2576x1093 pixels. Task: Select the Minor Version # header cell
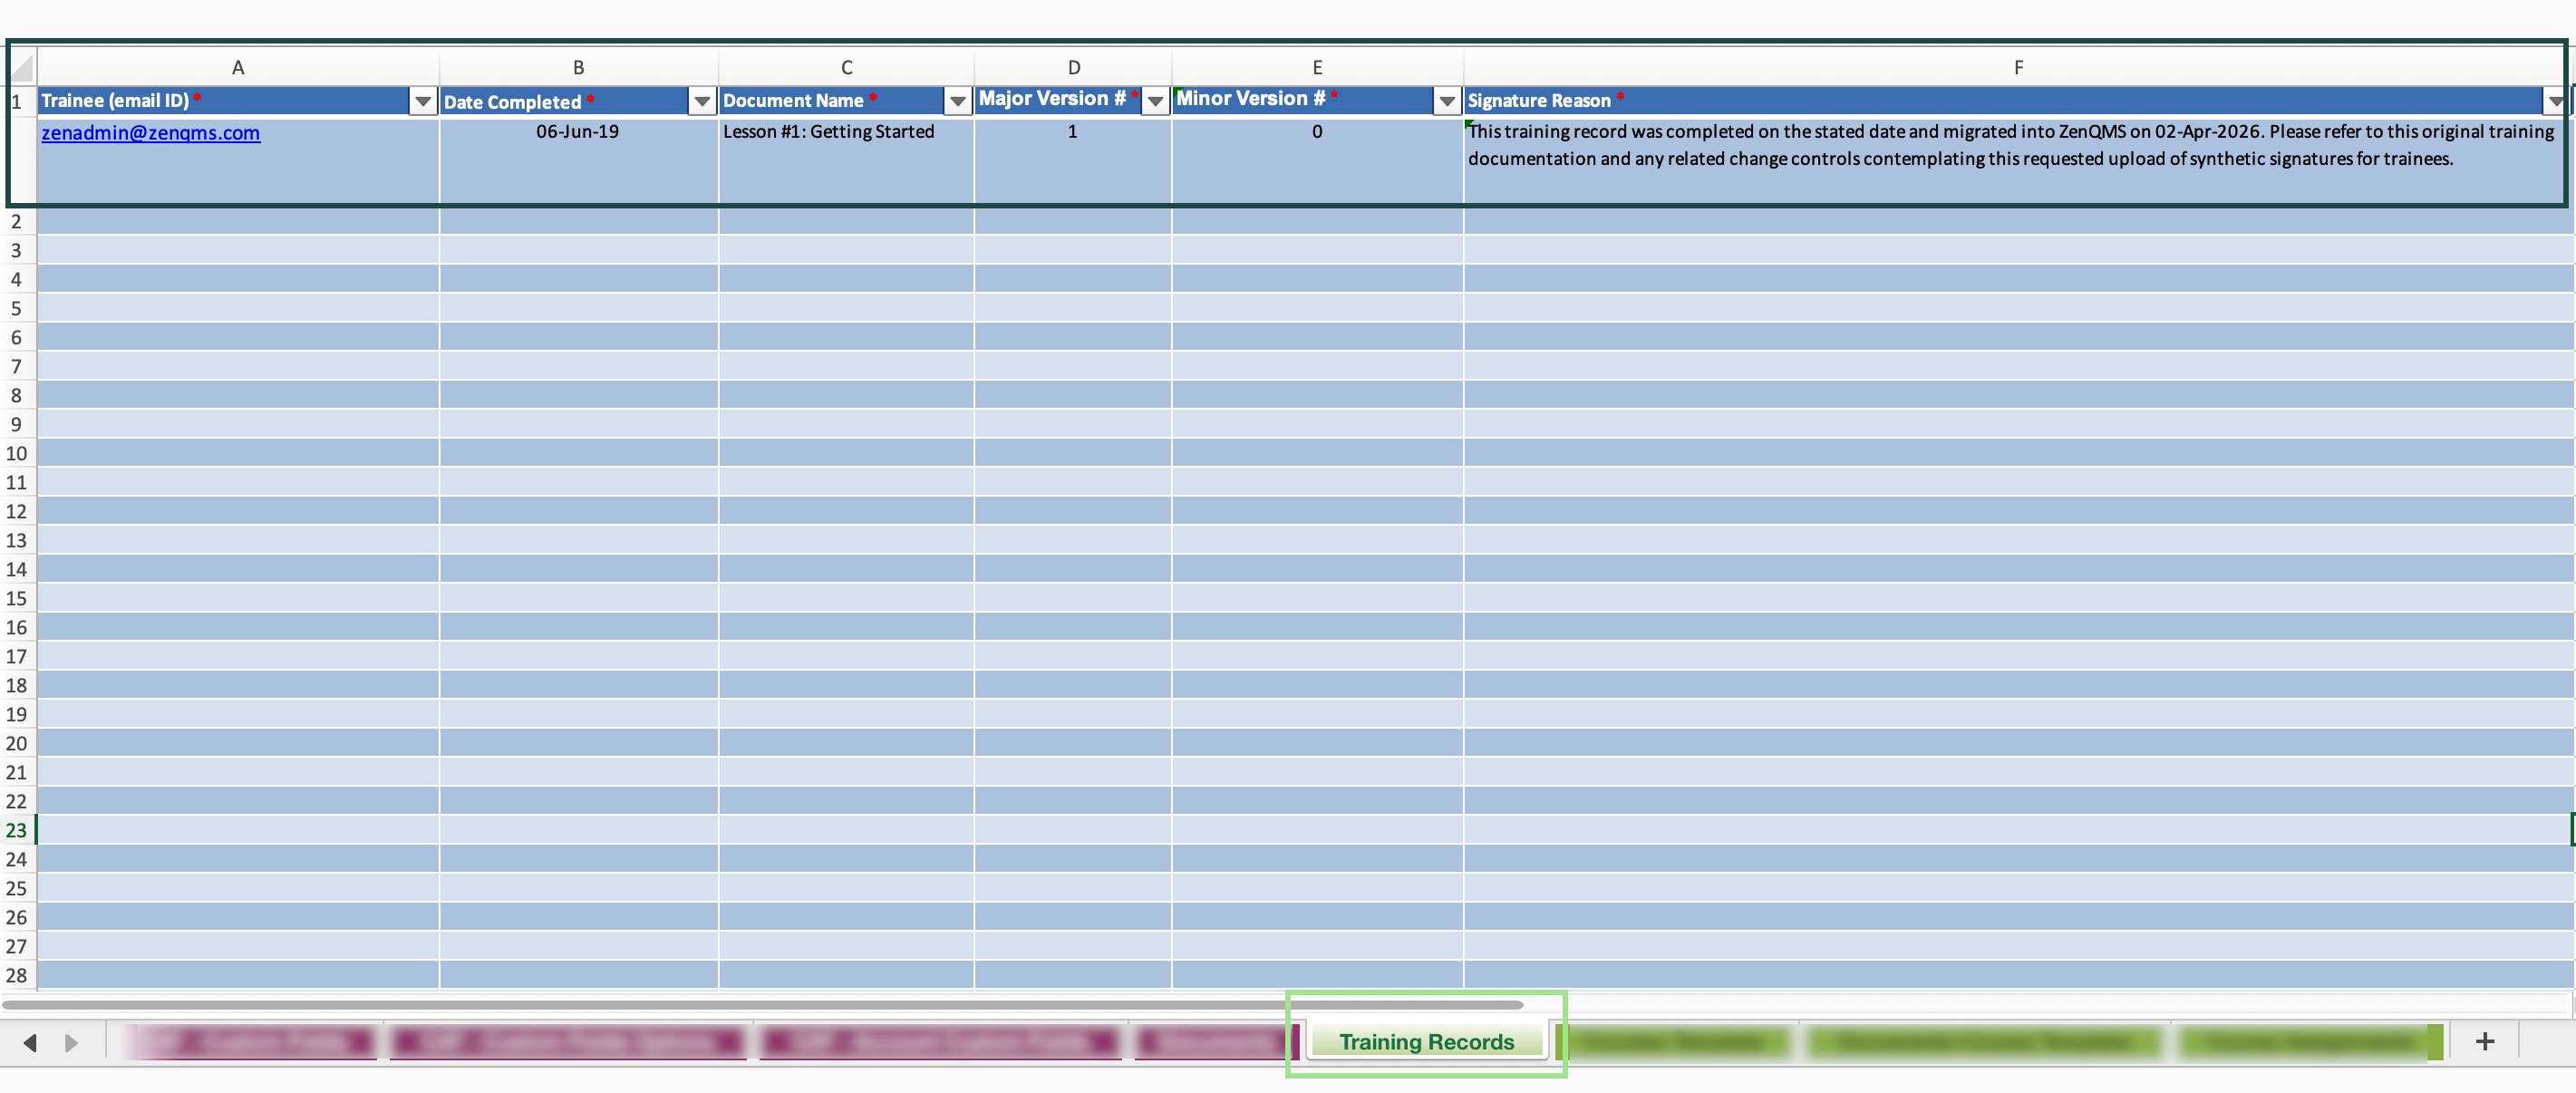point(1317,101)
